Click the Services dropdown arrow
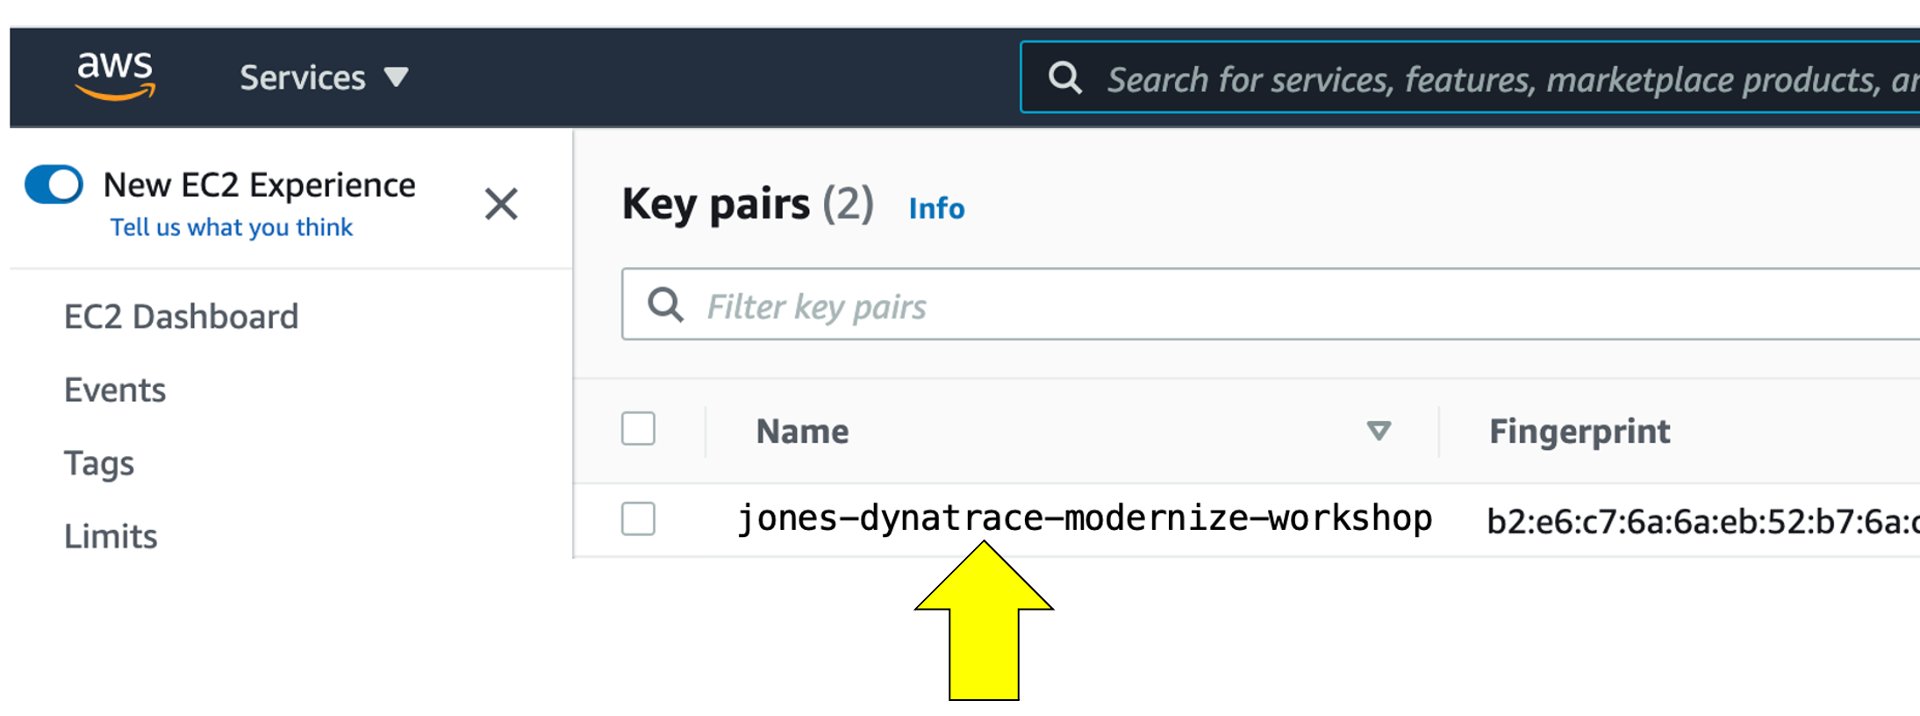The image size is (1920, 716). pyautogui.click(x=397, y=78)
